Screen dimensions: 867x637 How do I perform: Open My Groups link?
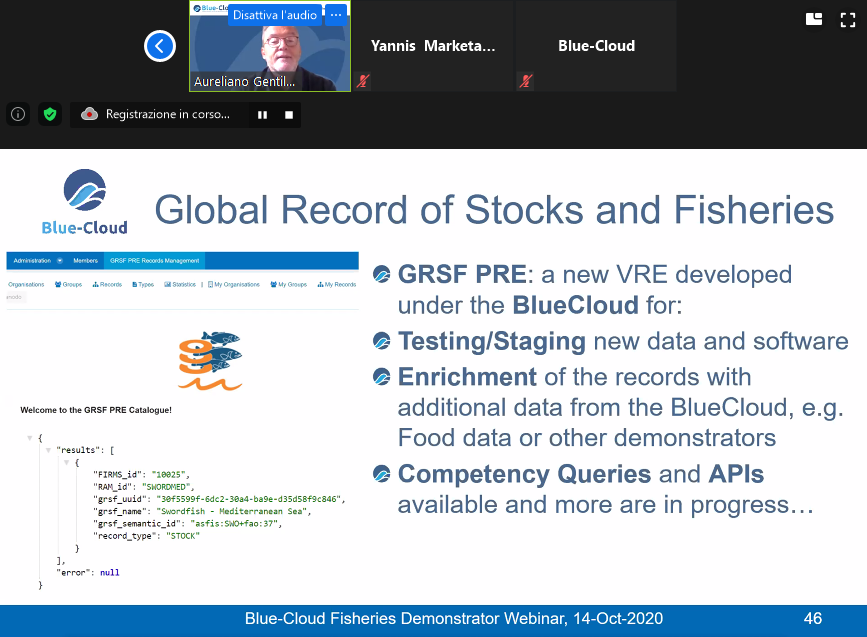pos(289,284)
